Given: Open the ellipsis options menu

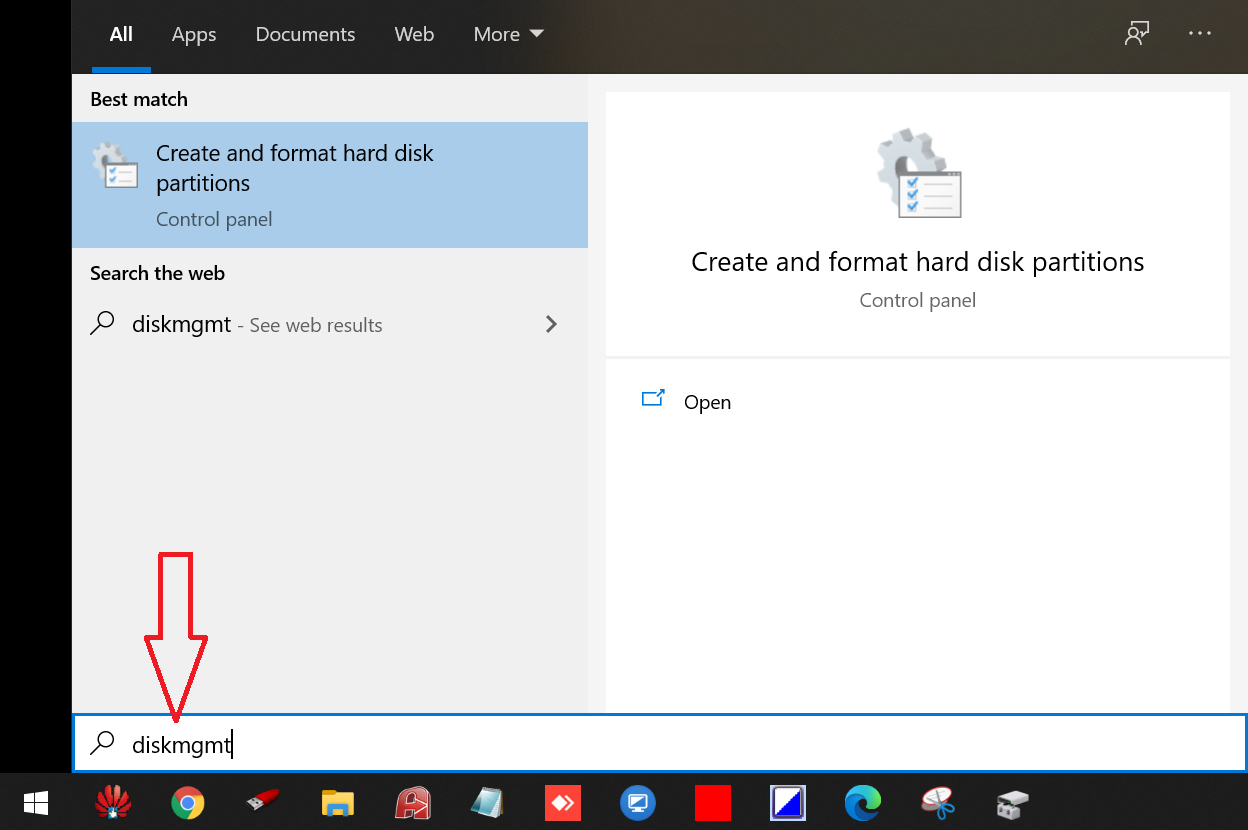Looking at the screenshot, I should [1199, 33].
